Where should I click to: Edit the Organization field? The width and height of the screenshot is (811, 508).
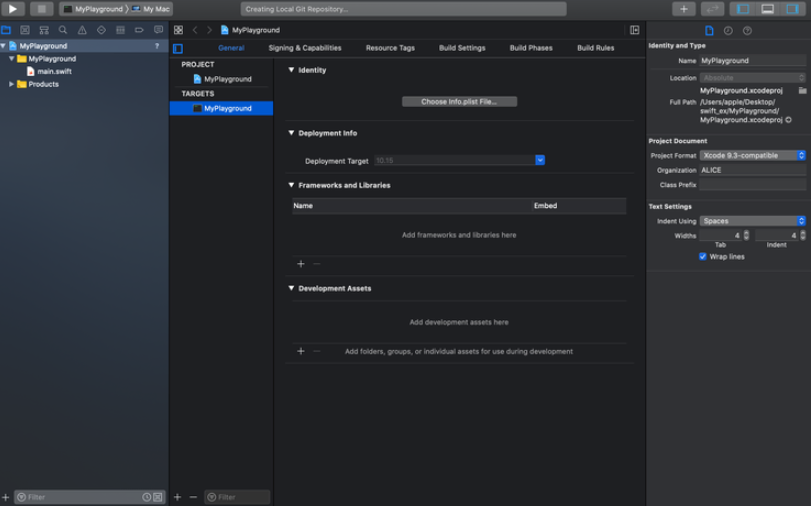(753, 170)
